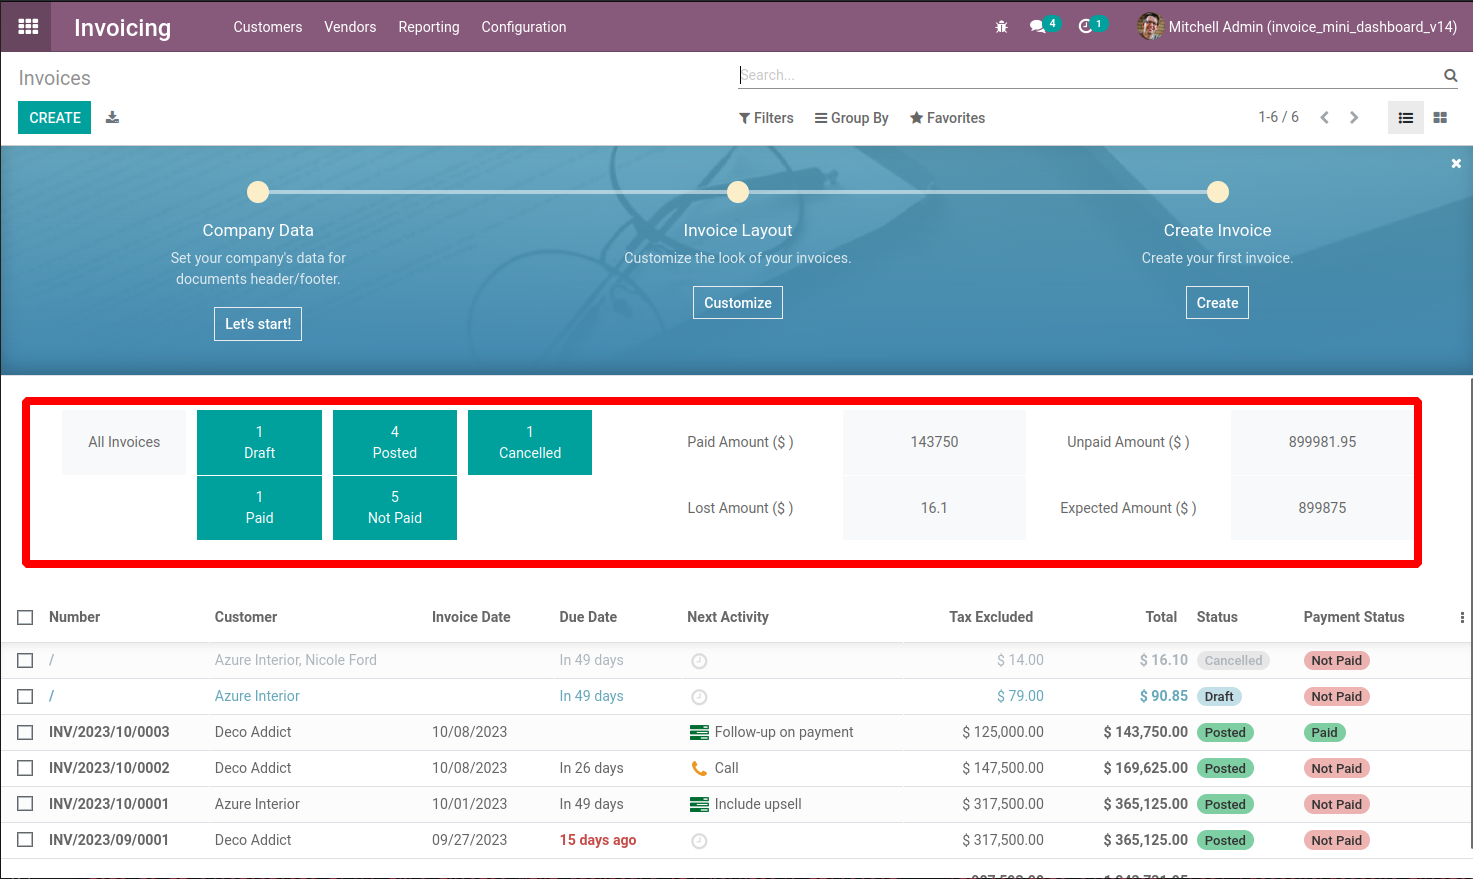Open the Vendors menu
This screenshot has width=1473, height=879.
click(x=350, y=27)
